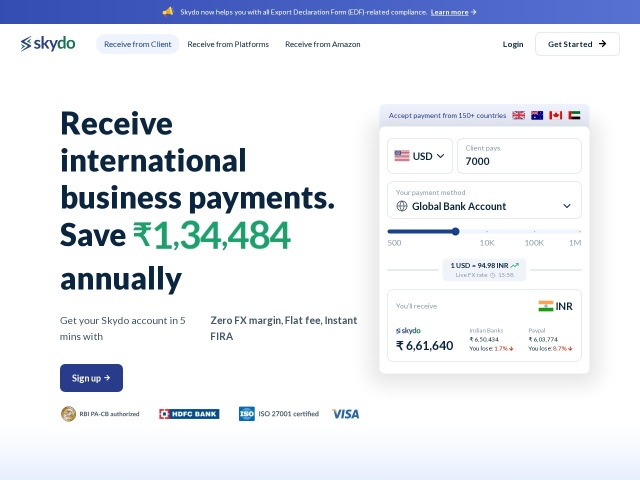This screenshot has height=480, width=640.
Task: Click the ₹1,34,484 savings figure
Action: click(x=212, y=235)
